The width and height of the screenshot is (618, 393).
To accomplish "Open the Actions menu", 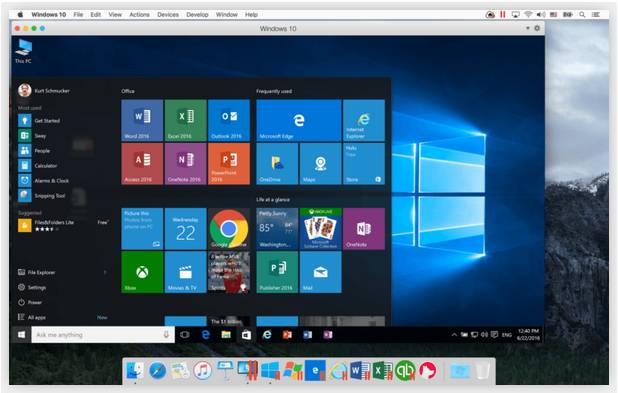I will (x=140, y=15).
